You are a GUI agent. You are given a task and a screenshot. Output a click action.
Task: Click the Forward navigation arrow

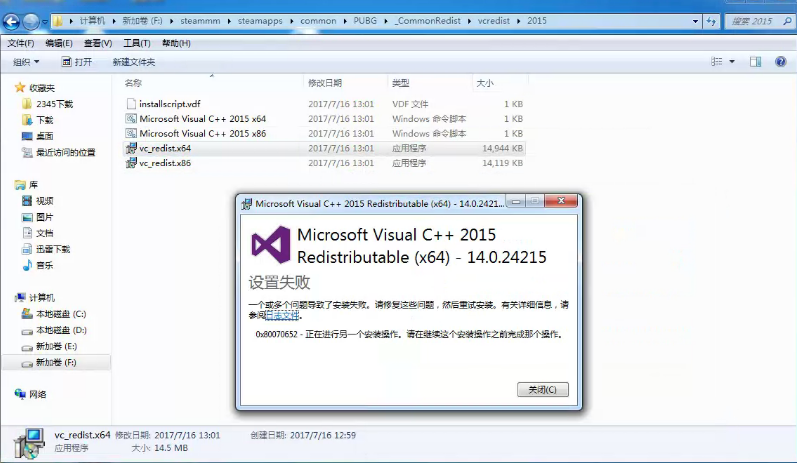(31, 21)
